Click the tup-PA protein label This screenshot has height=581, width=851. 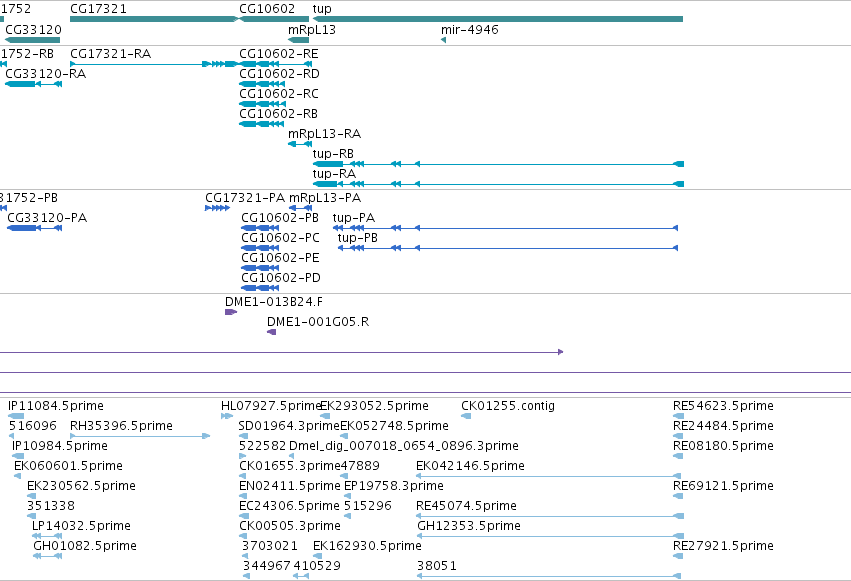coord(354,218)
